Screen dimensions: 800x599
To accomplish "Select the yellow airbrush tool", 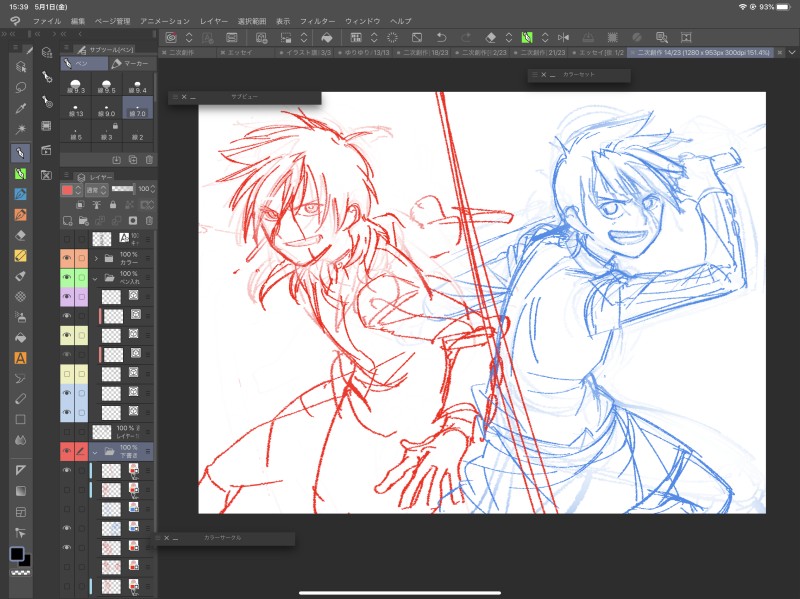I will (20, 256).
